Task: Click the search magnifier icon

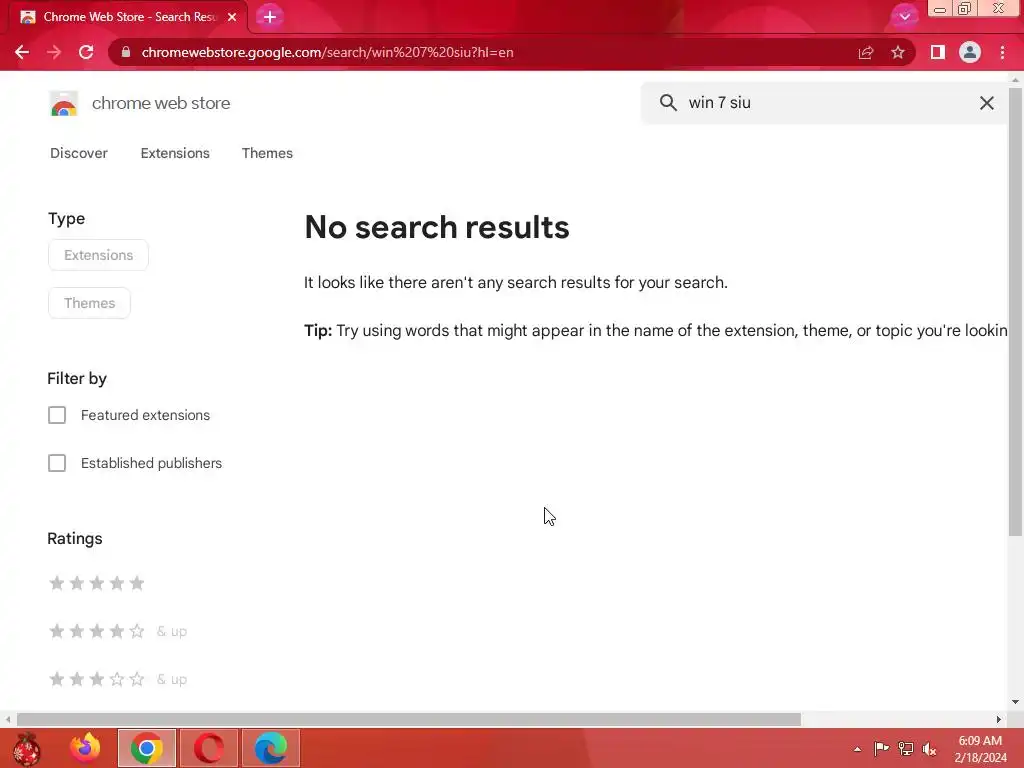Action: tap(668, 103)
